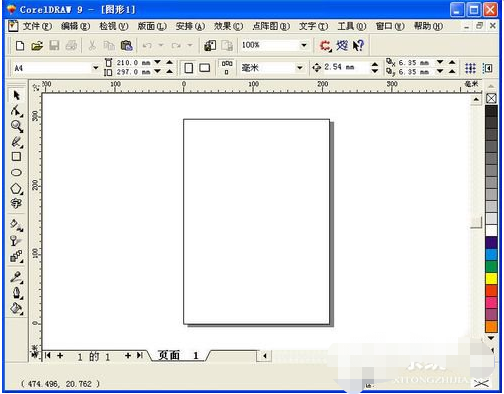
Task: Click the Print icon
Action: click(71, 46)
